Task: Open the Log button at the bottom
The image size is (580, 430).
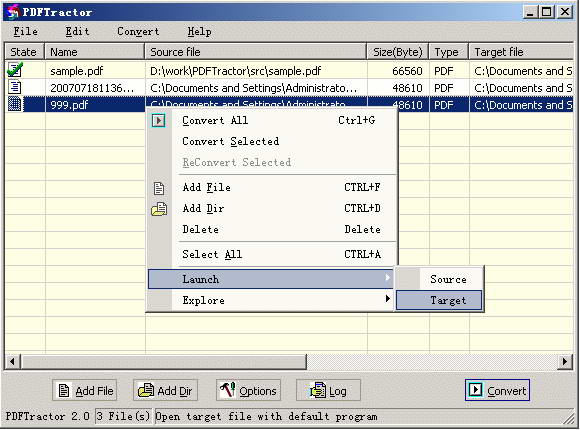Action: point(328,390)
